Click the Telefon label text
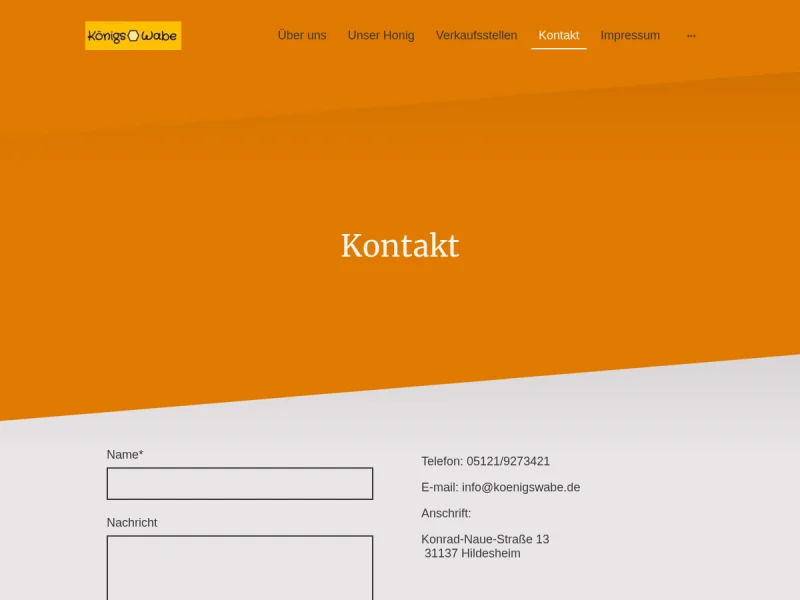 coord(442,462)
